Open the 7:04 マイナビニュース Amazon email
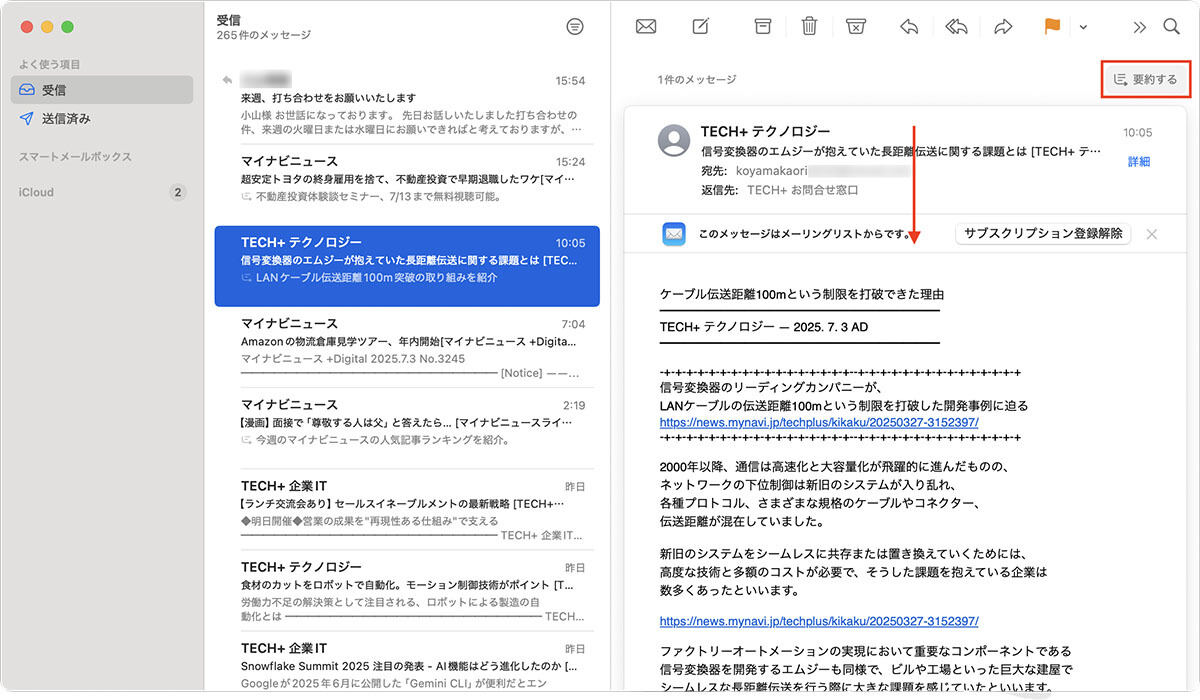 [x=407, y=348]
